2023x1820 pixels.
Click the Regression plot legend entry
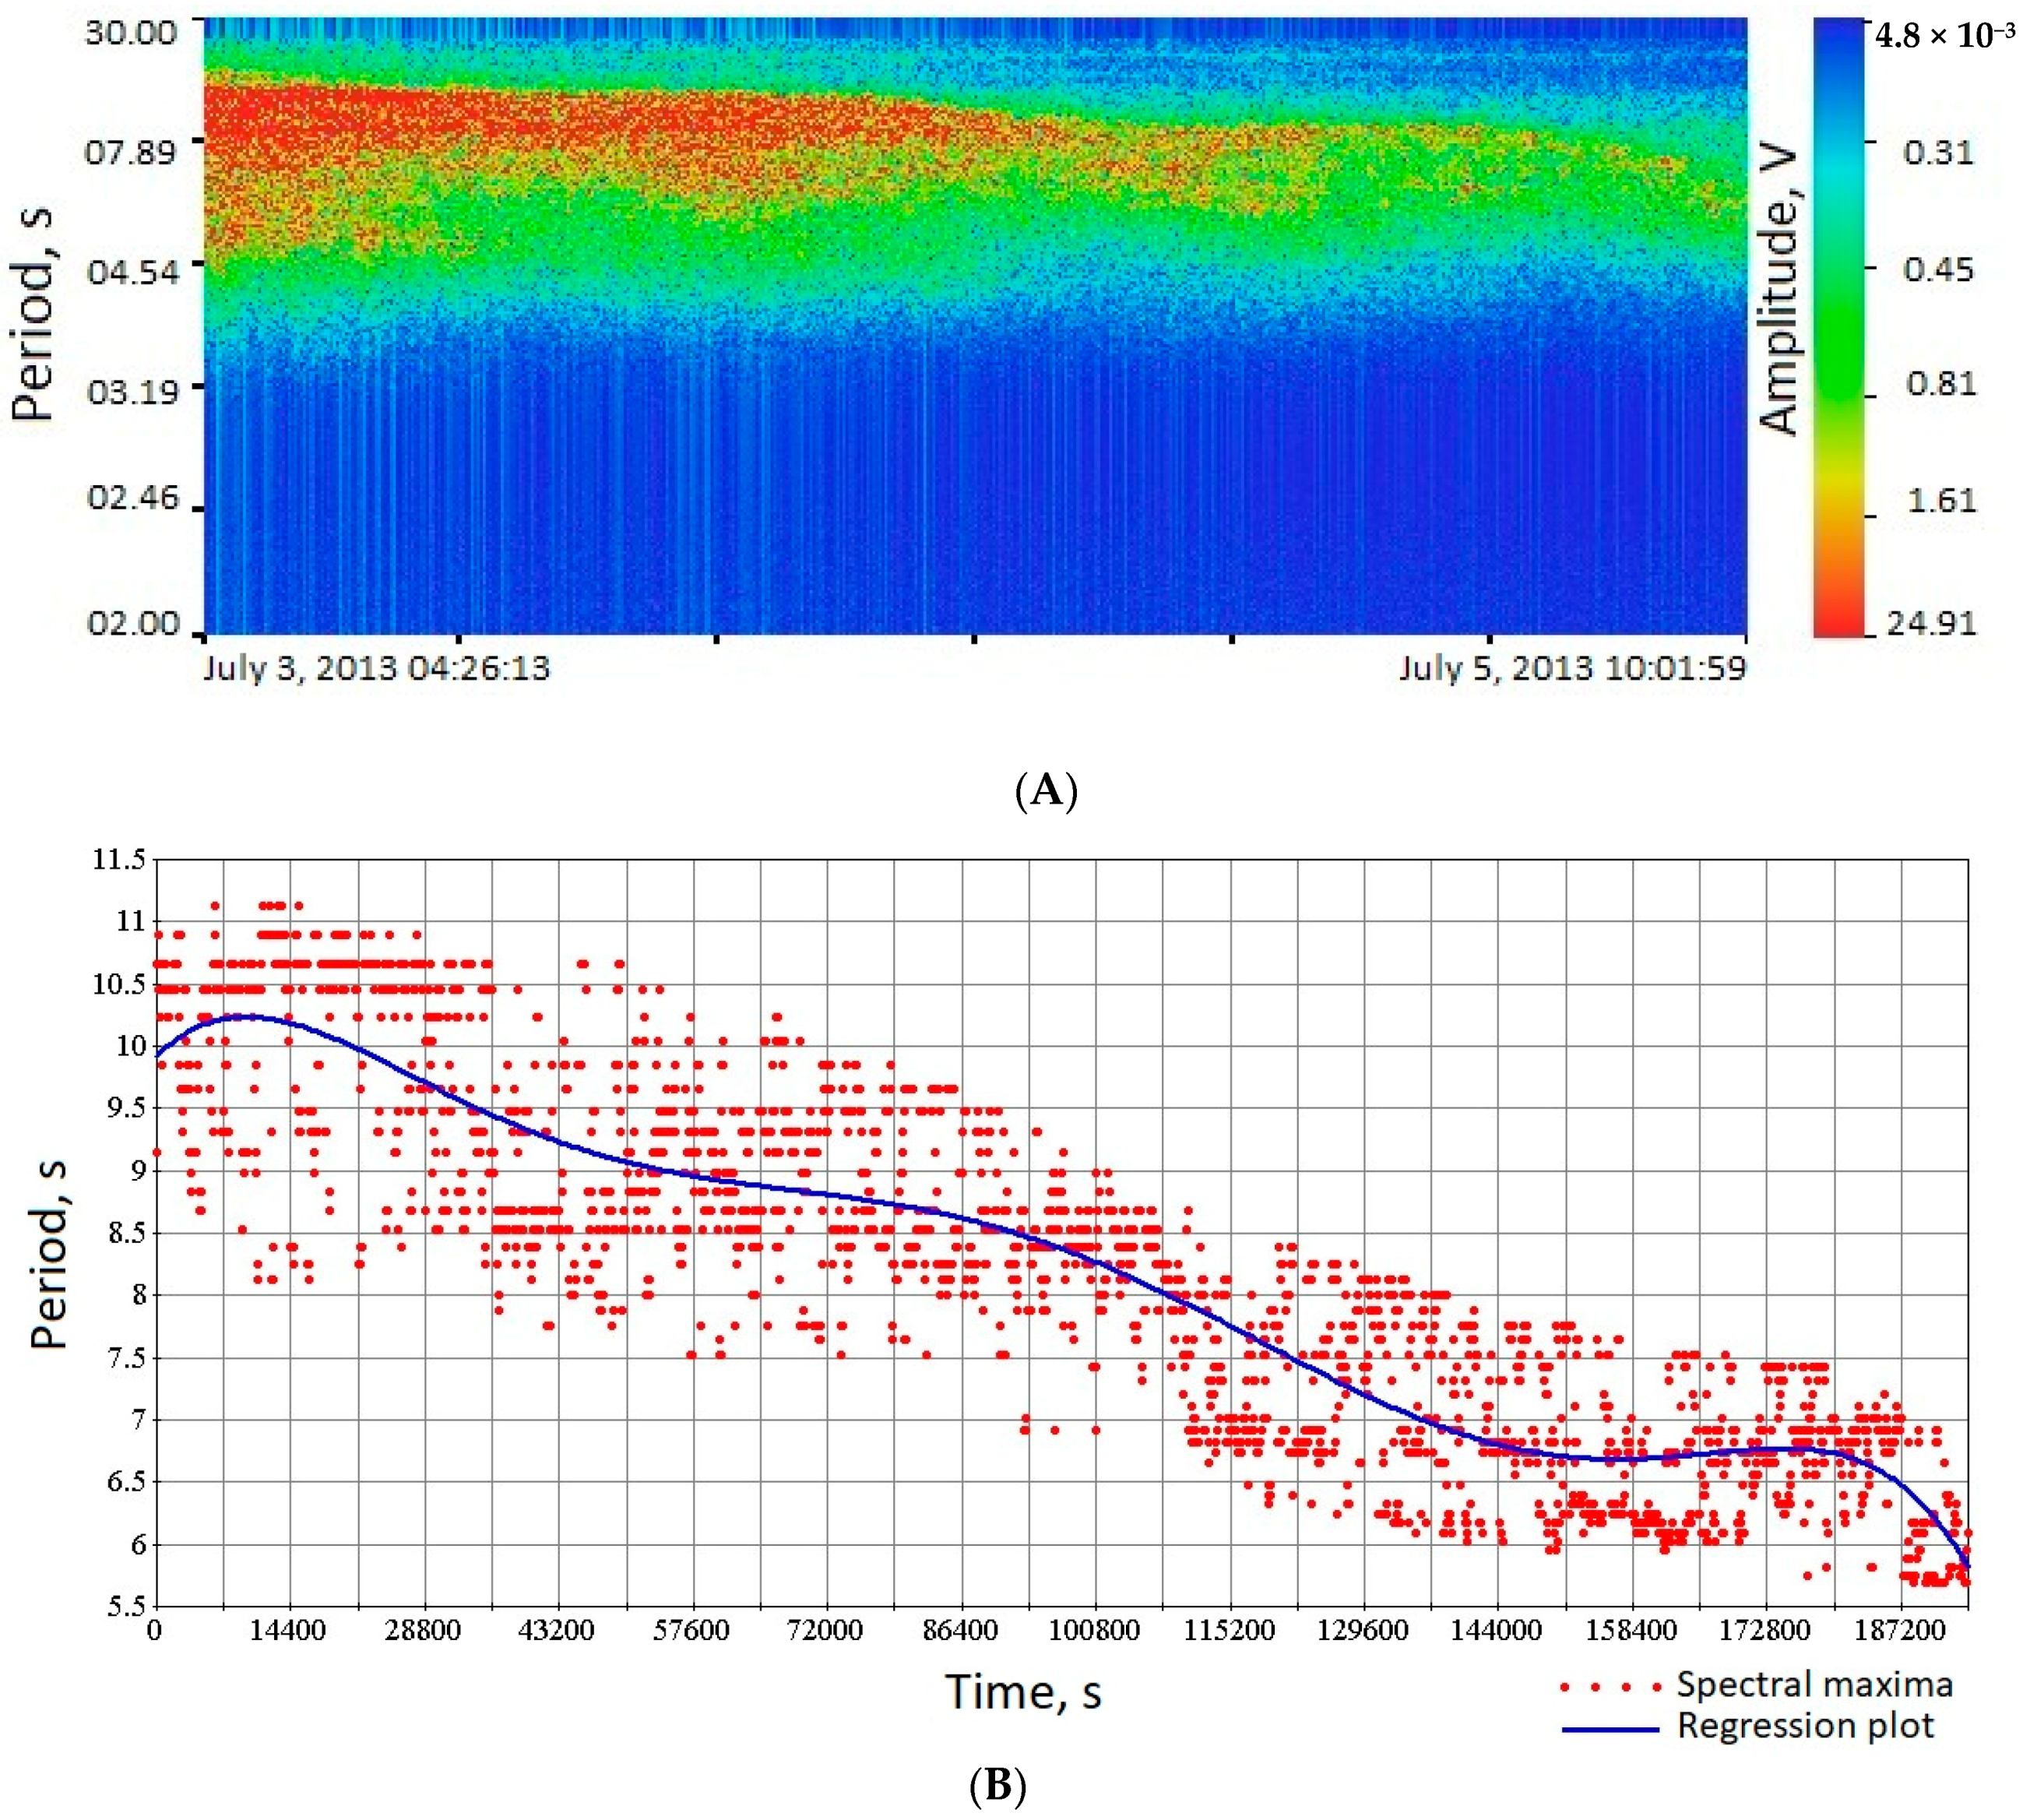click(1806, 1726)
